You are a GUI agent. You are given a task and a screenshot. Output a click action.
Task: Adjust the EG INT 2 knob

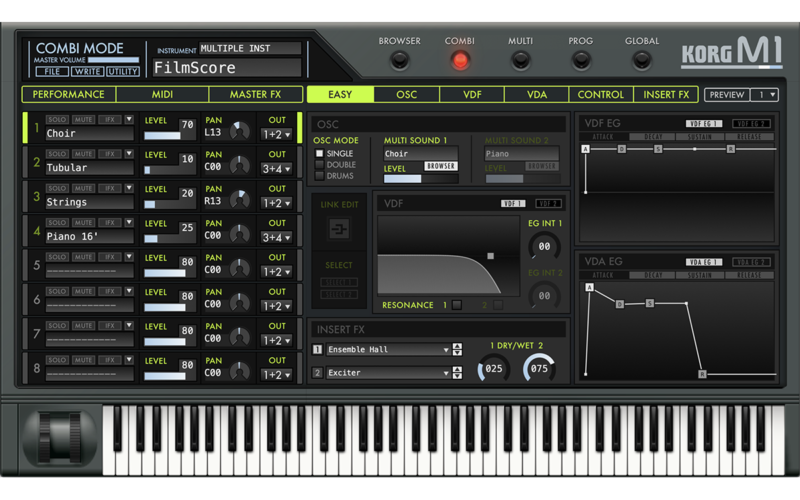coord(544,296)
